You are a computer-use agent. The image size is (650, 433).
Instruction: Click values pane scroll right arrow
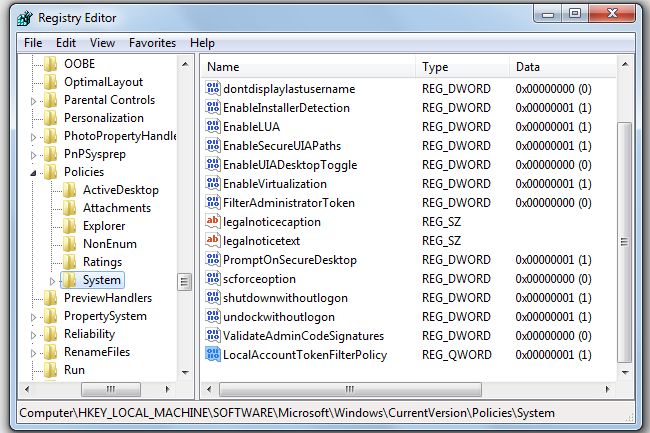tap(608, 389)
